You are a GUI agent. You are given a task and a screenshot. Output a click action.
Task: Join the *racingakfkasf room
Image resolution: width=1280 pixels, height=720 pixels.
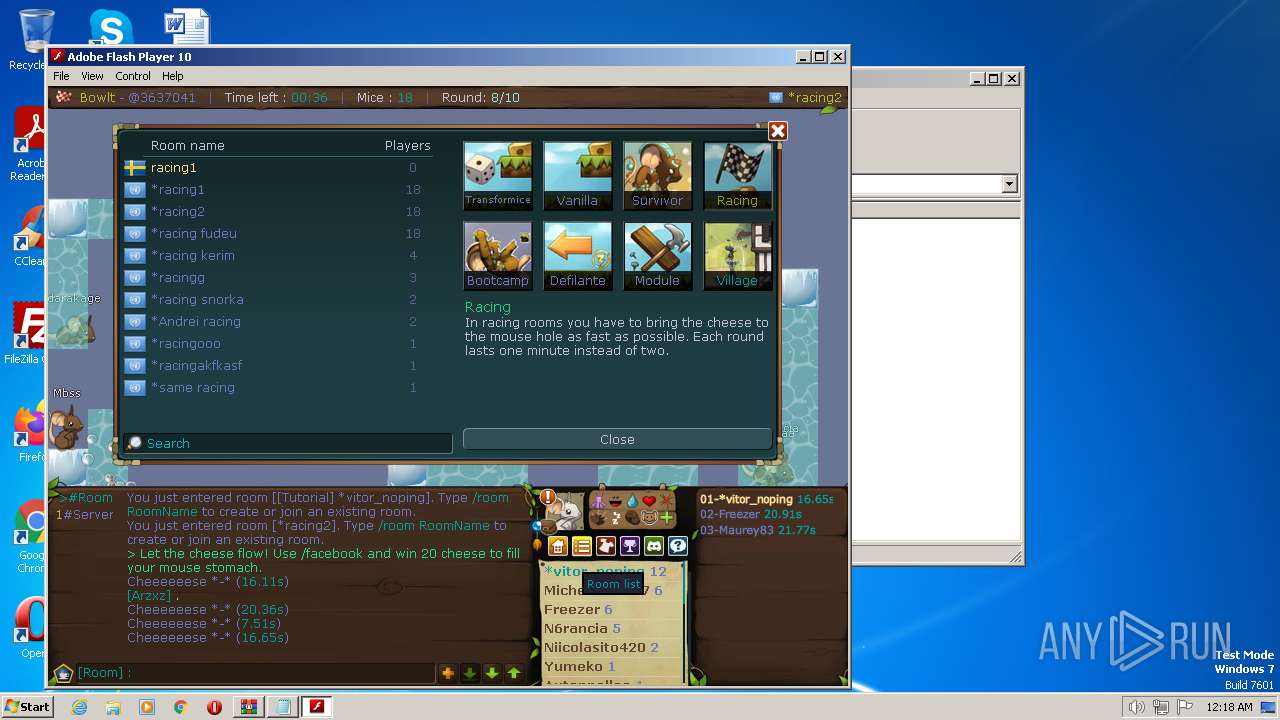pos(277,365)
